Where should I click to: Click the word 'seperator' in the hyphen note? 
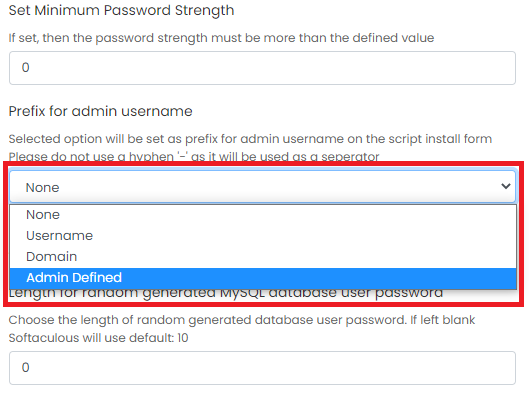tap(350, 157)
